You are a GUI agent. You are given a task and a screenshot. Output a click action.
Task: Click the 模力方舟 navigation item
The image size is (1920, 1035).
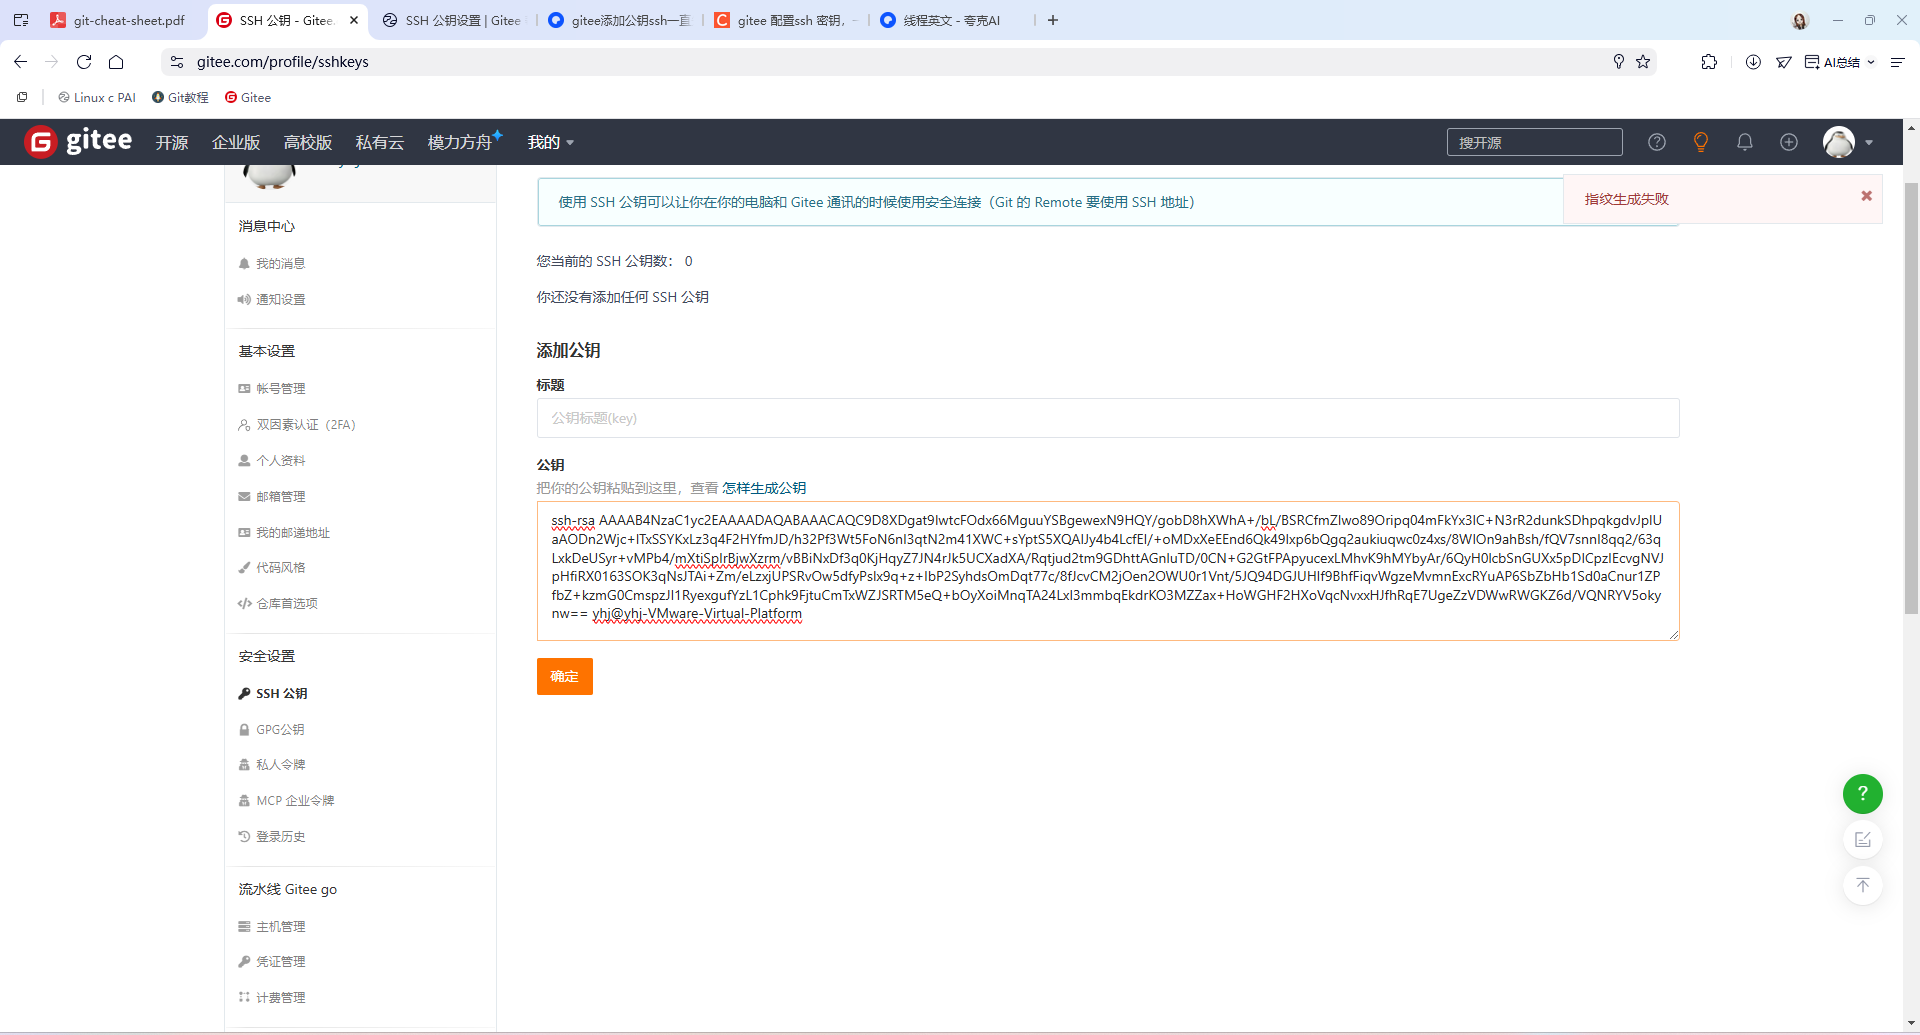click(463, 142)
